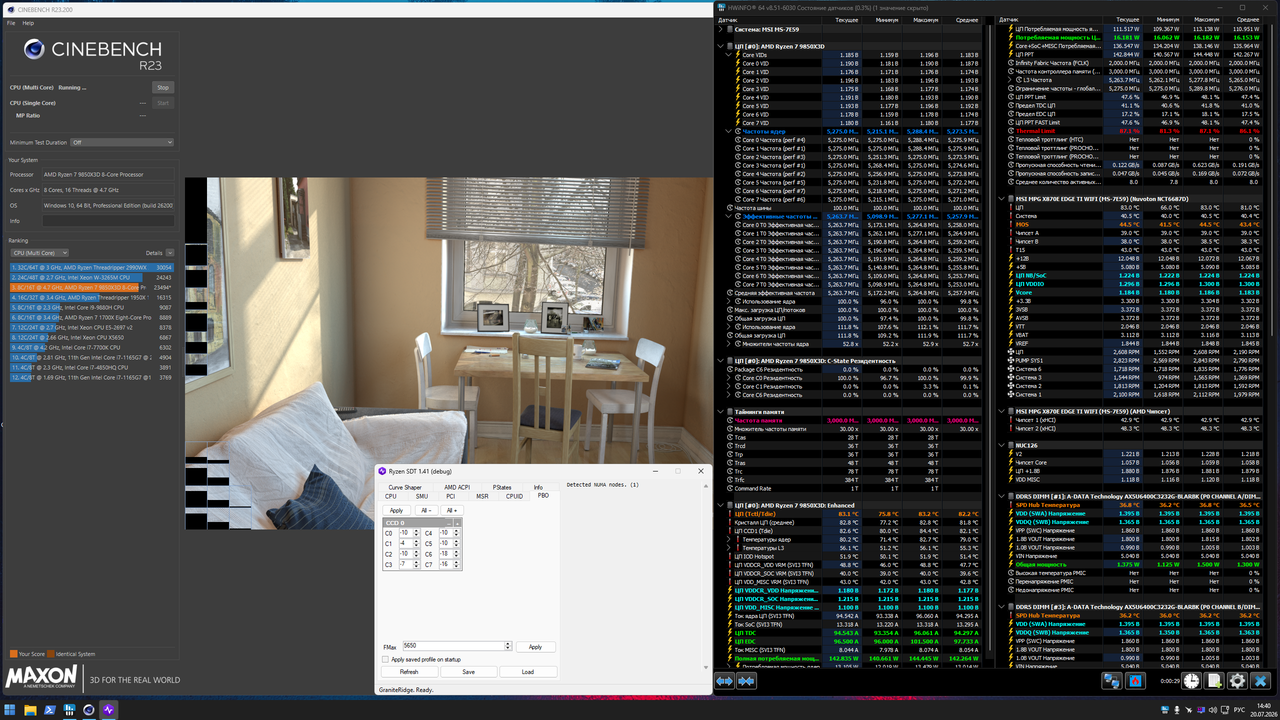Click Apply above the CCD 0 table
The height and width of the screenshot is (720, 1280).
(x=396, y=510)
